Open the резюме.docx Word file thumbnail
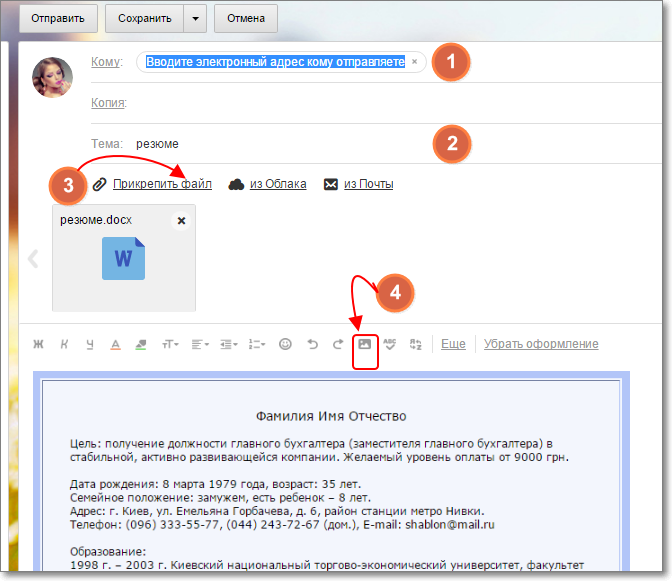 (123, 258)
